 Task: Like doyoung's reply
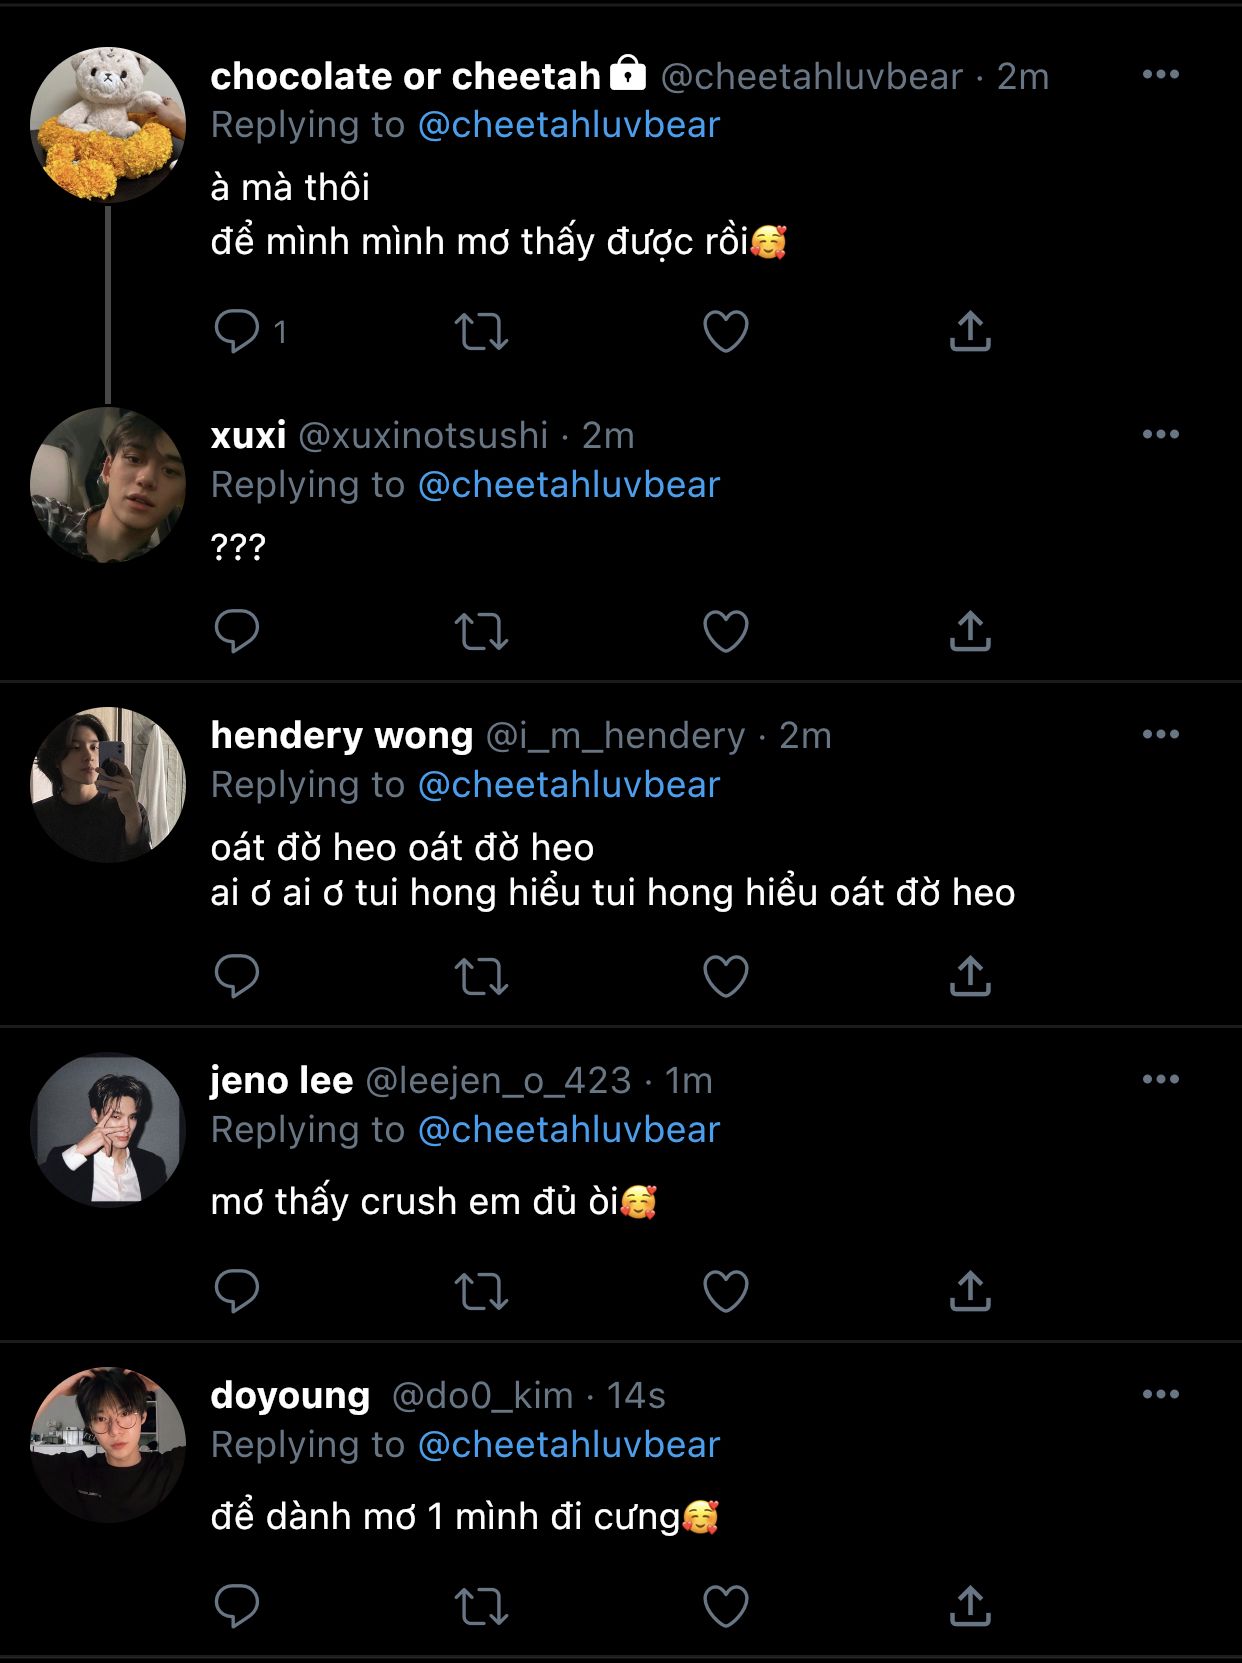click(726, 1606)
